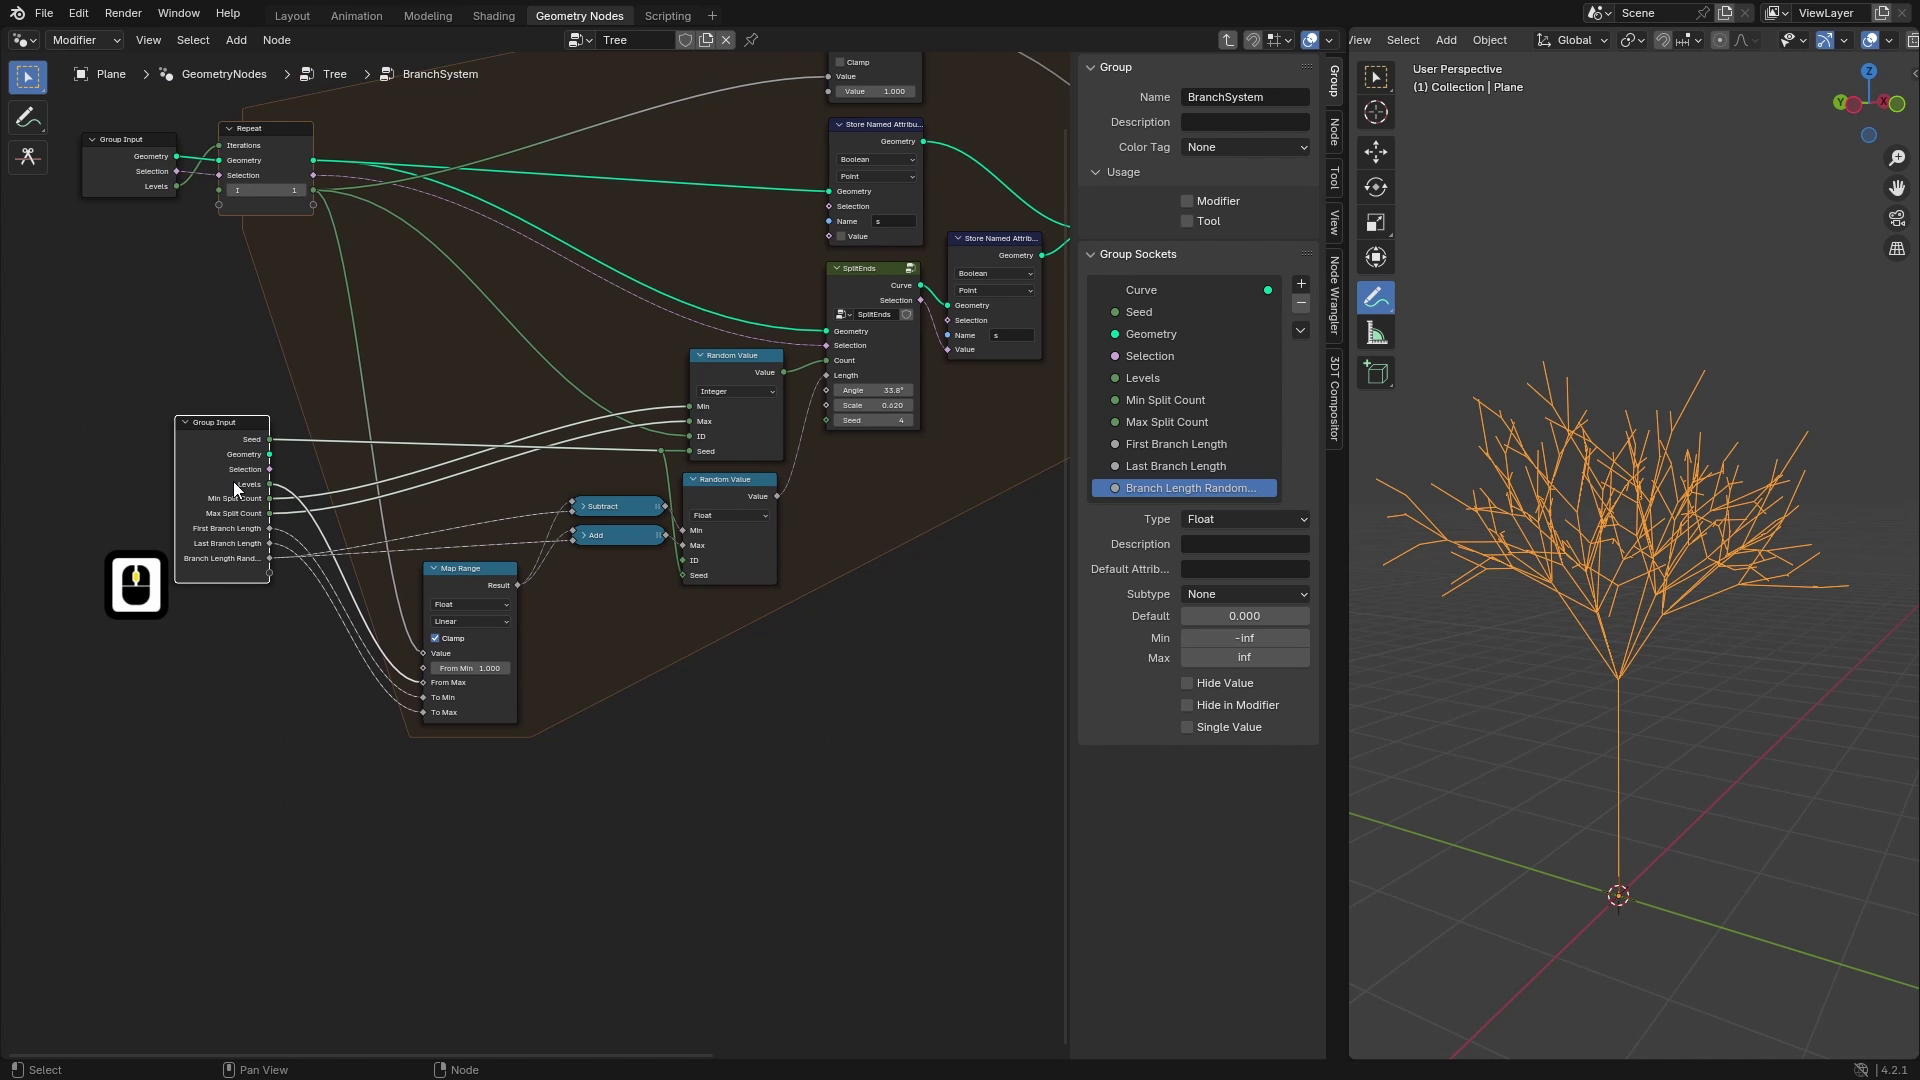Open the Color Tag dropdown
1920x1080 pixels.
[1245, 147]
